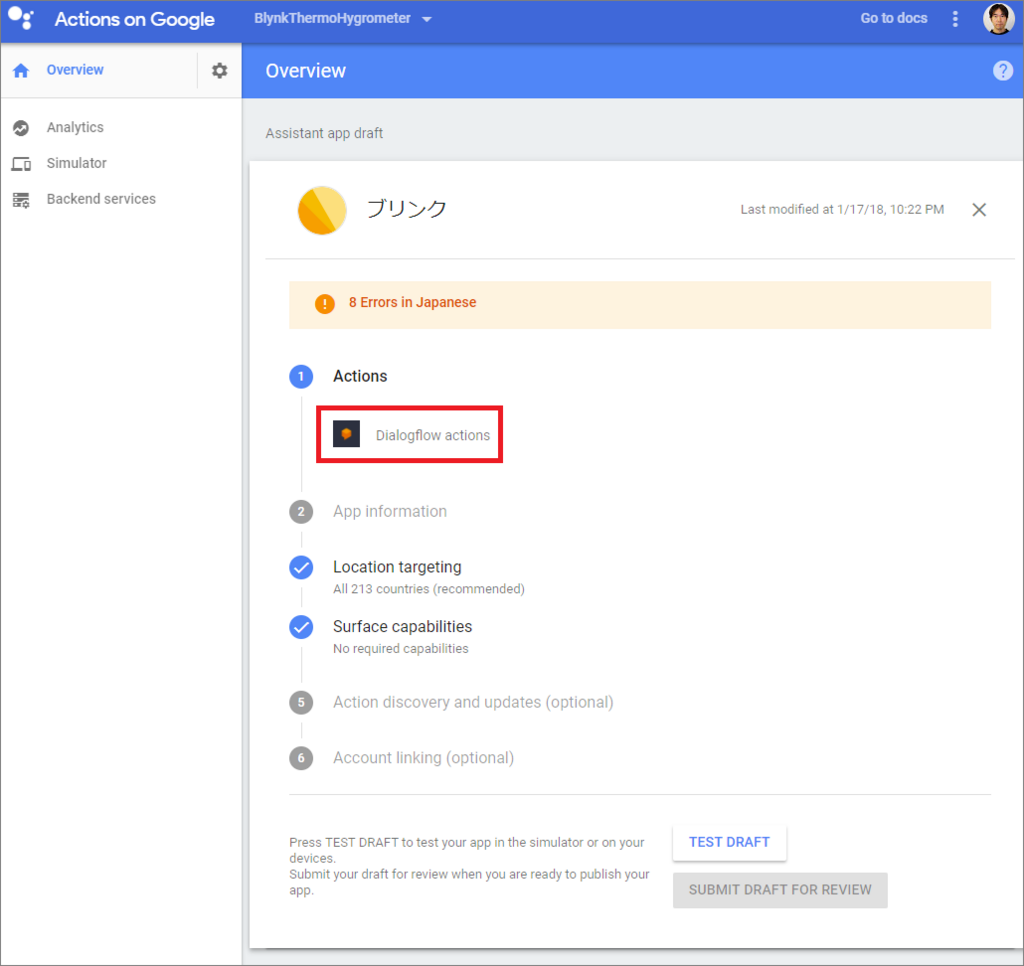Open the BlynkThermoHygrometer project dropdown
Image resolution: width=1024 pixels, height=966 pixels.
[343, 18]
